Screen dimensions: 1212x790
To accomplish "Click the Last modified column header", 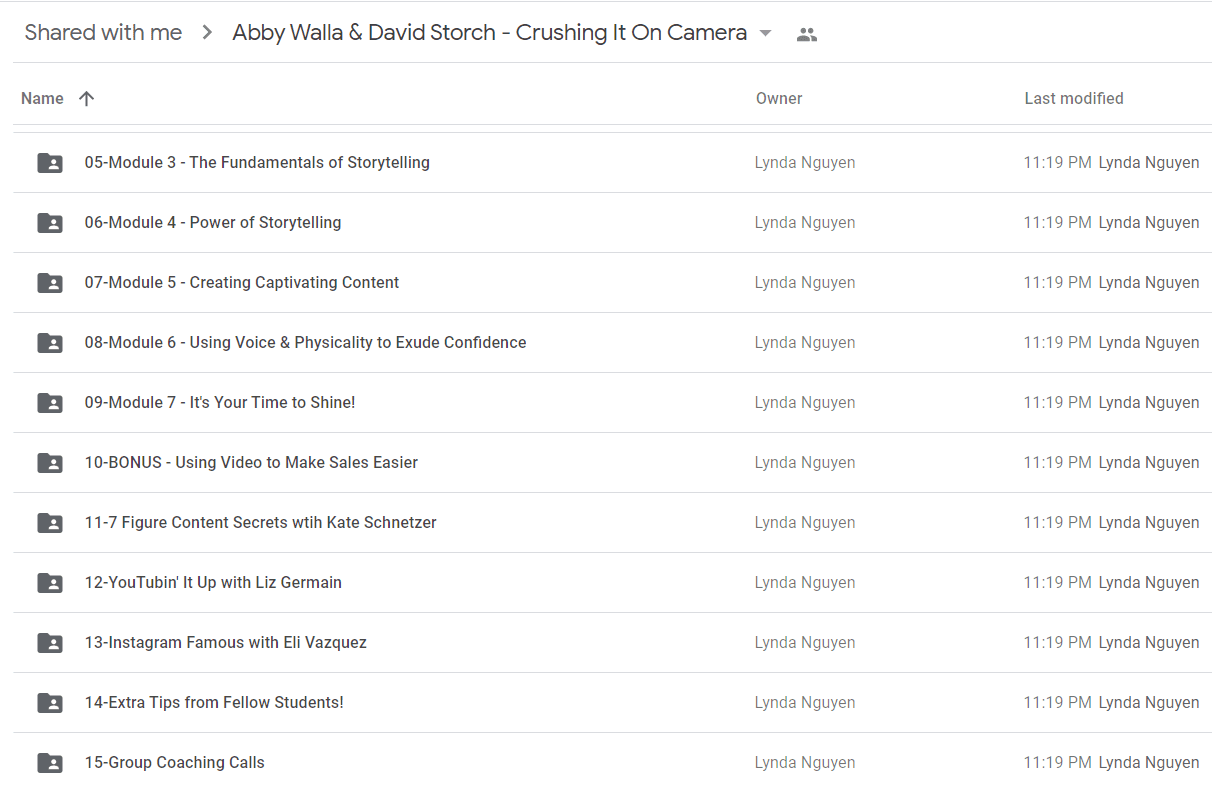I will 1074,98.
